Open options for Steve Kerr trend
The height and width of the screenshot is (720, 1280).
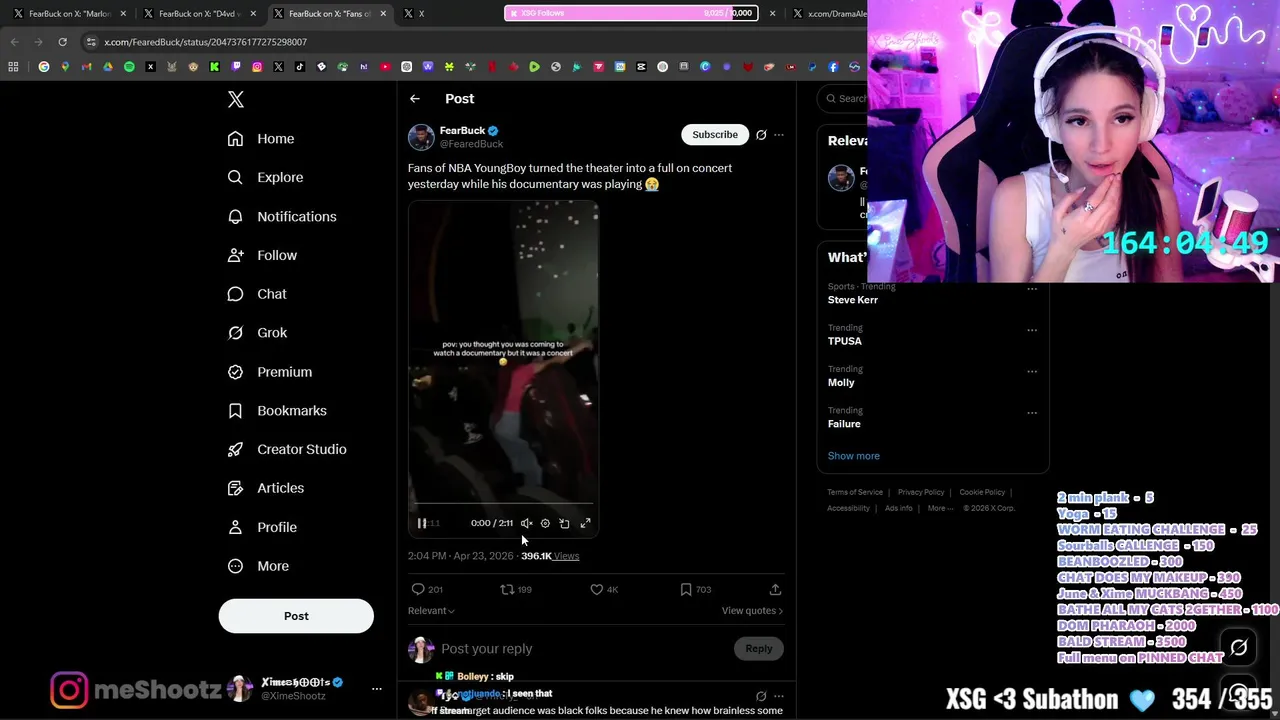pyautogui.click(x=1032, y=290)
